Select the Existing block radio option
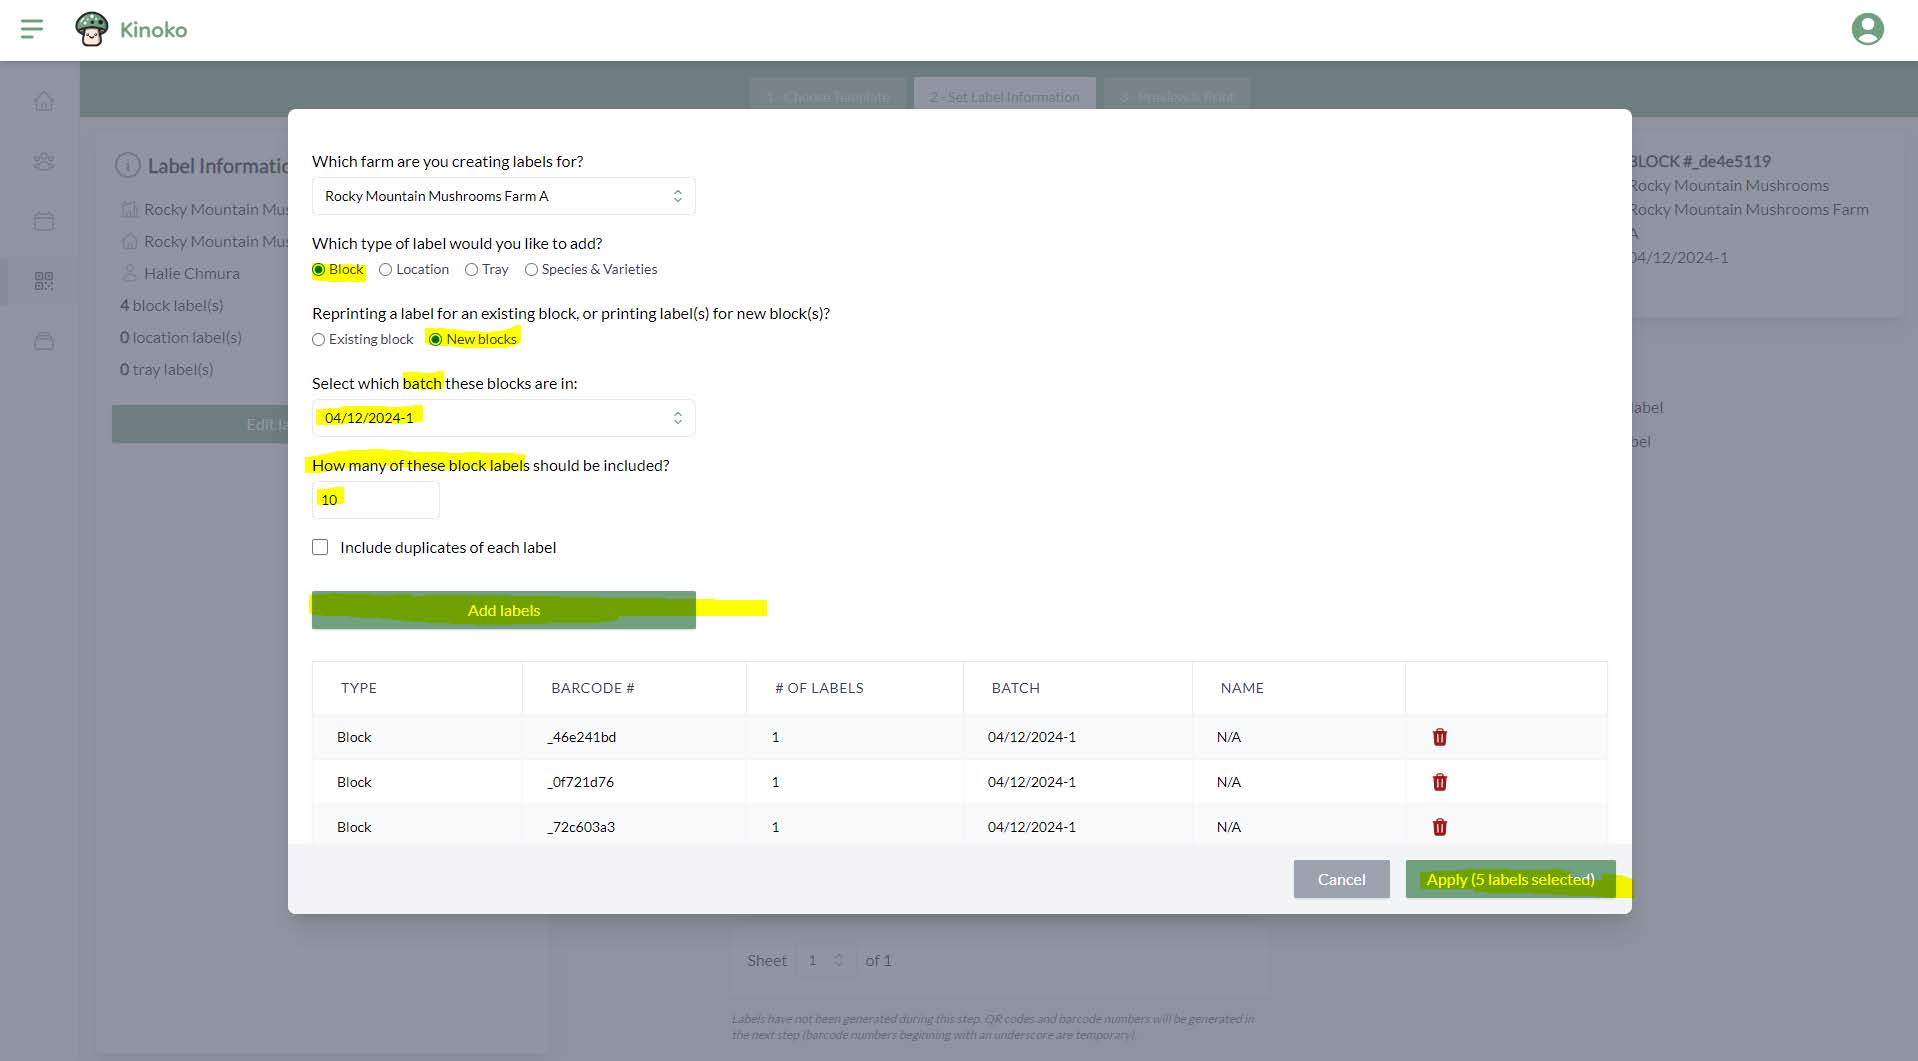 click(319, 340)
